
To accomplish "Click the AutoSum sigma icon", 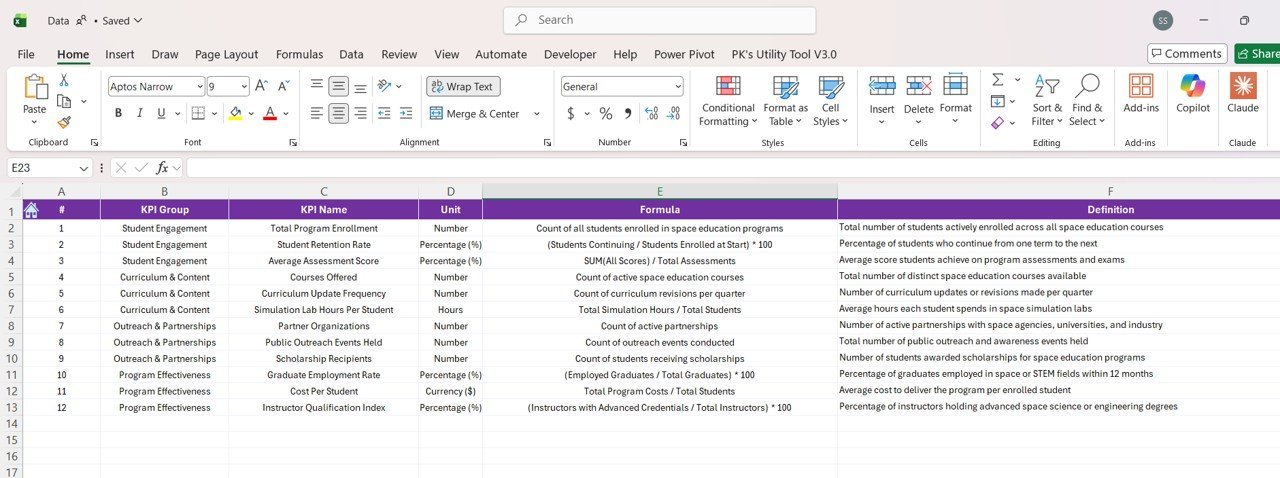I will pyautogui.click(x=998, y=80).
